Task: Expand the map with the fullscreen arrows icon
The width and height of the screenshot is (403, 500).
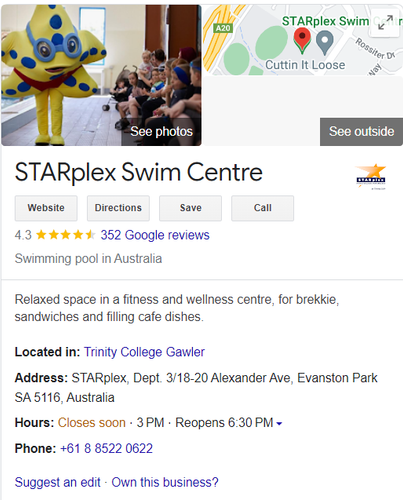Action: [385, 22]
